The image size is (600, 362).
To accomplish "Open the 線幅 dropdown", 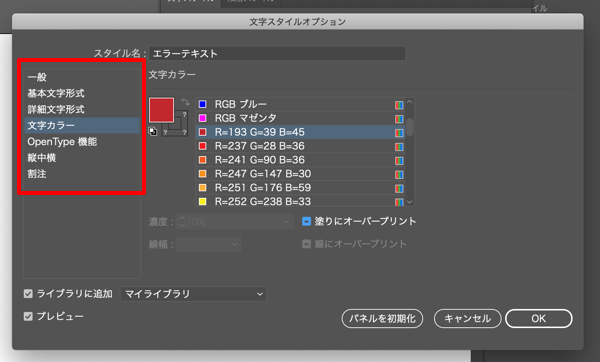I will (x=209, y=244).
